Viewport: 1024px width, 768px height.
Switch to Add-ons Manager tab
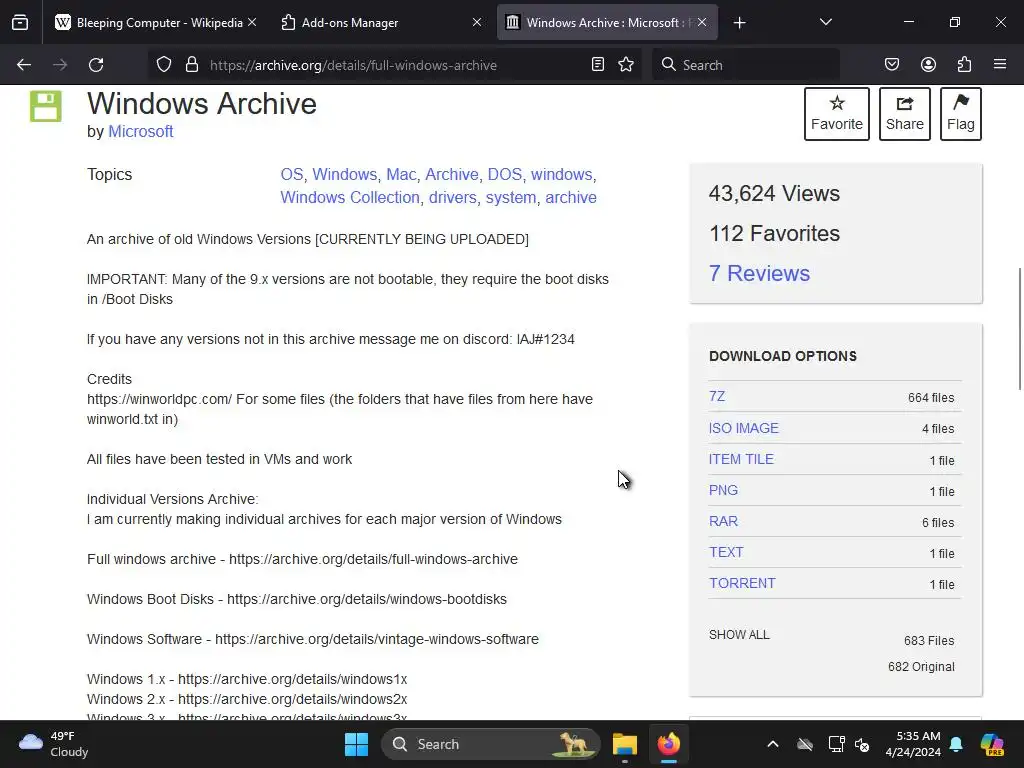coord(381,22)
